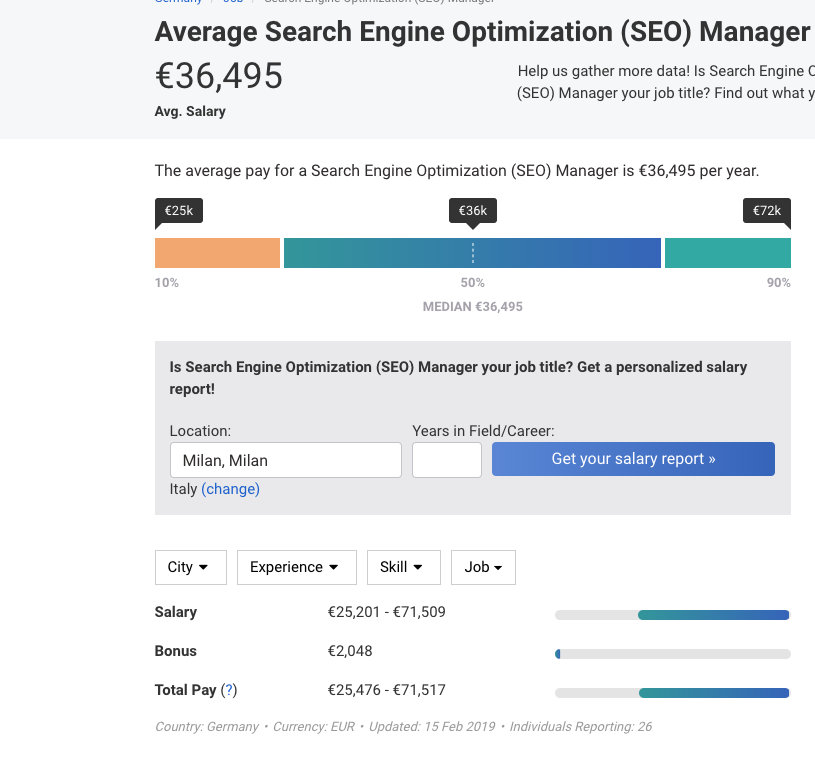Select the Avg. Salary label
Image resolution: width=815 pixels, height=759 pixels.
(190, 111)
